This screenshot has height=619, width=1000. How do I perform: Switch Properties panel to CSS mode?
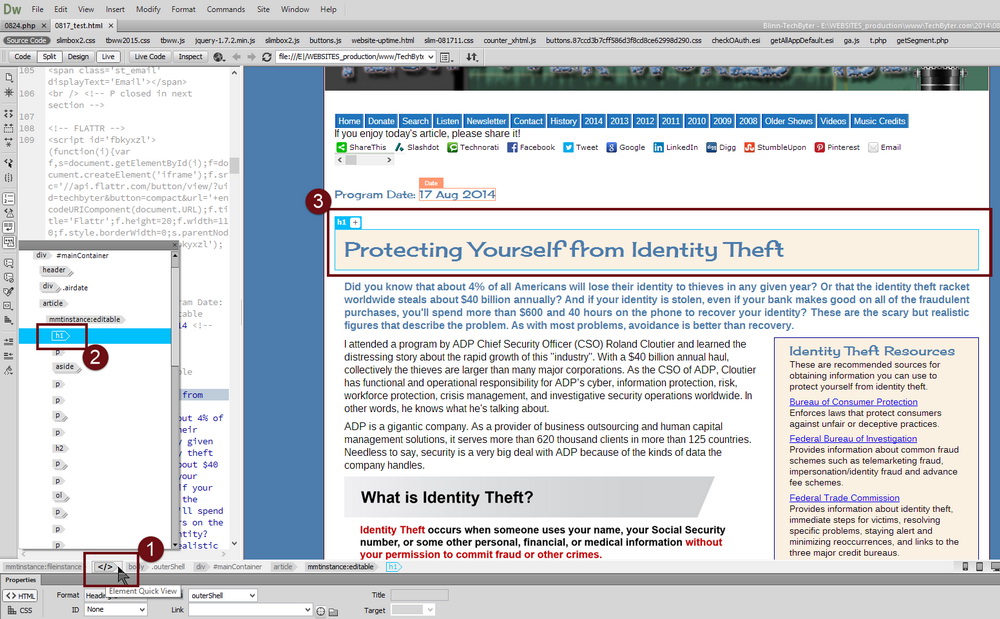point(20,609)
